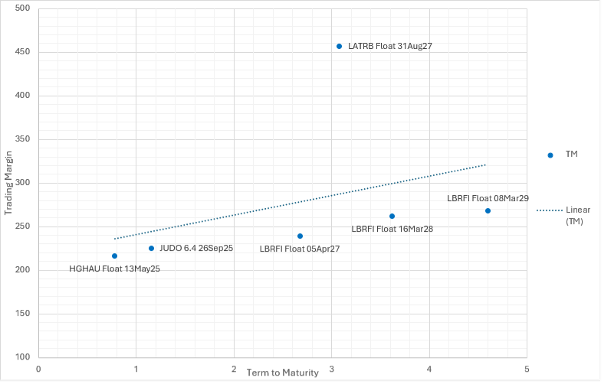Select the 4 horizontal axis label
The width and height of the screenshot is (602, 382).
[429, 369]
